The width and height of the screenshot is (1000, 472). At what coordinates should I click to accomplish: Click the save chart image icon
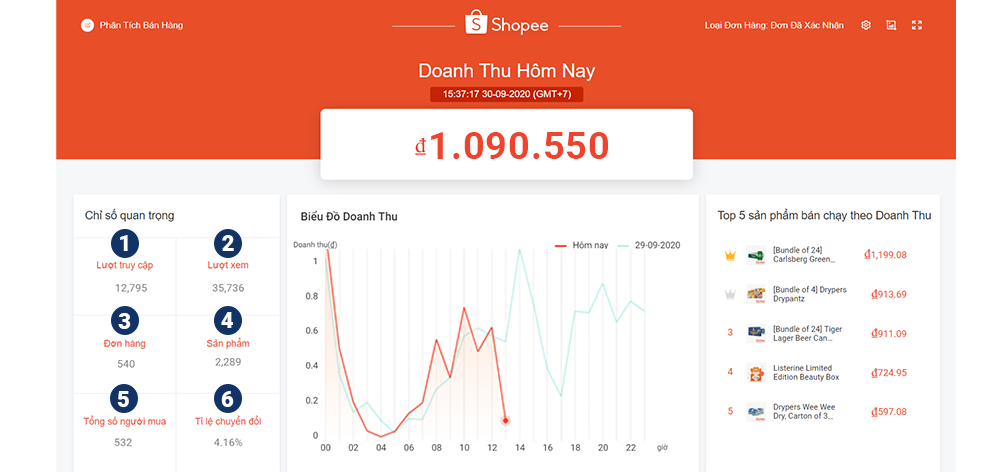click(891, 26)
